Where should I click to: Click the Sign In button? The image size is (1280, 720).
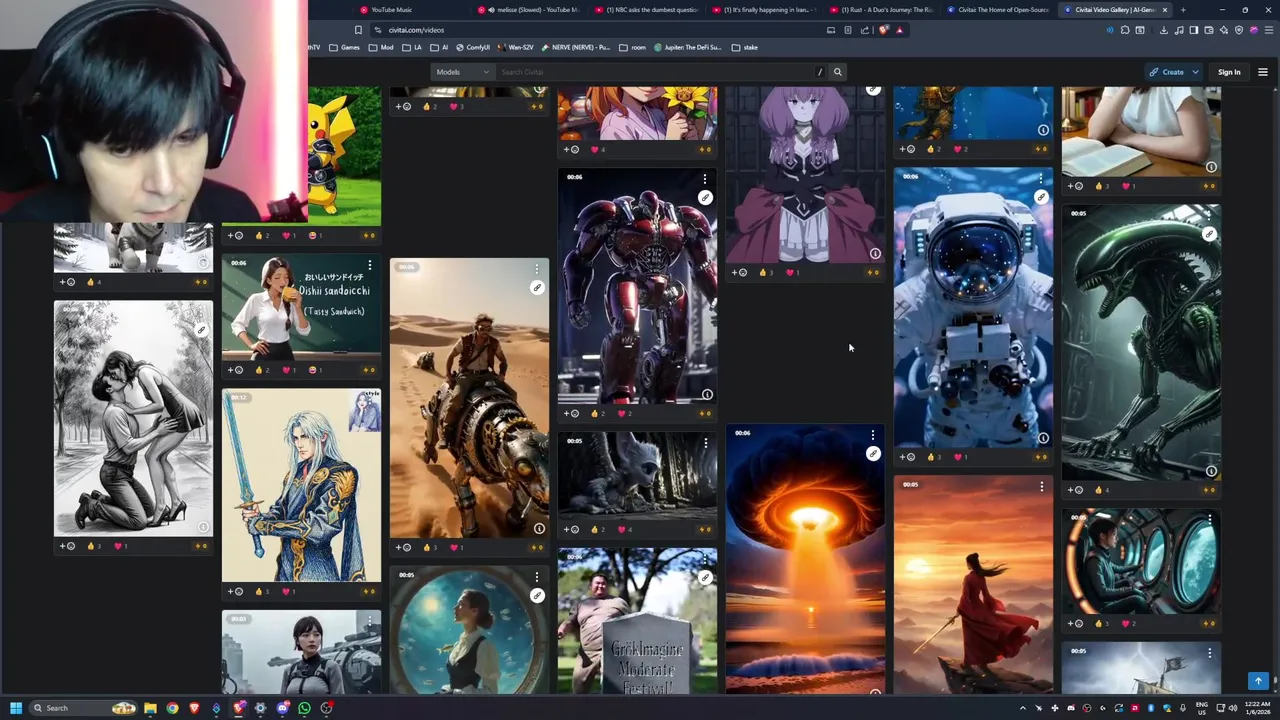(1229, 72)
